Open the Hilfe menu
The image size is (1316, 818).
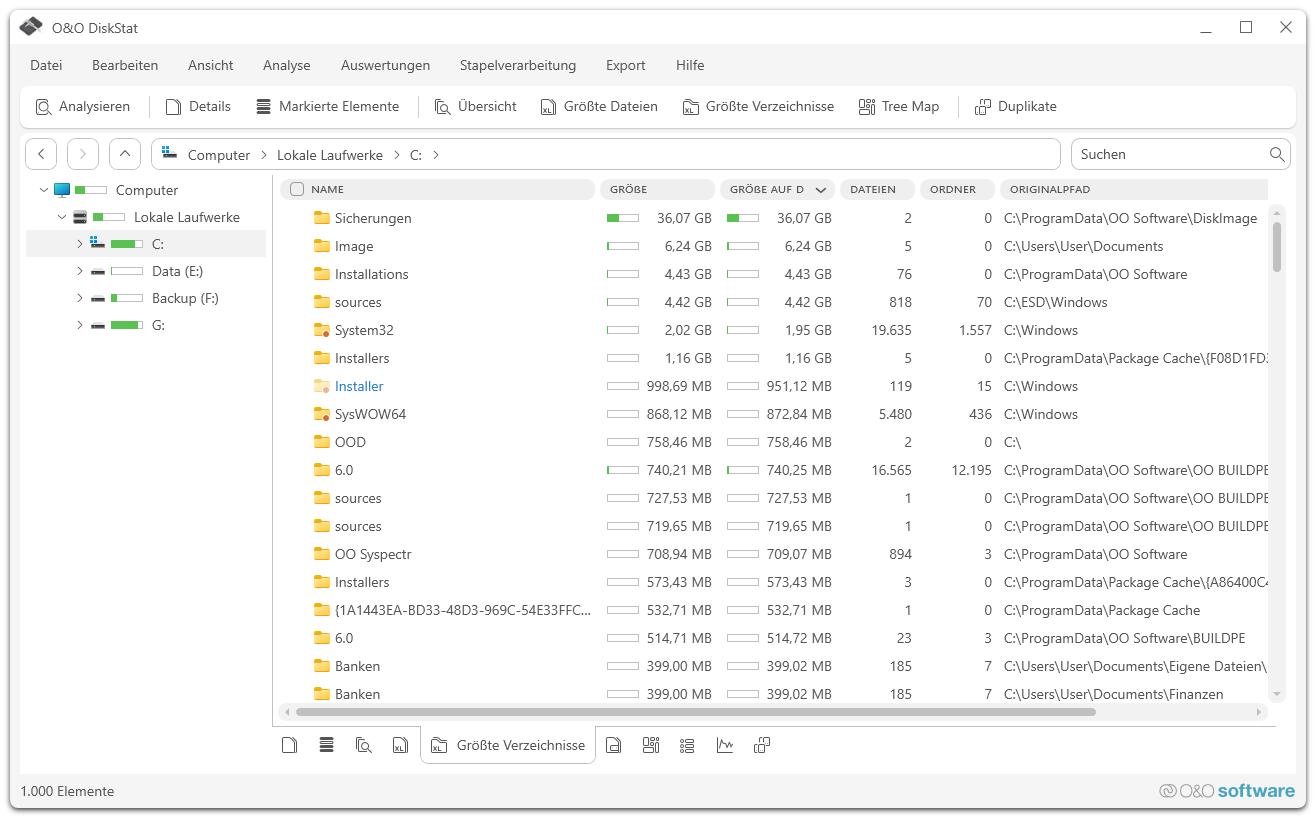690,65
